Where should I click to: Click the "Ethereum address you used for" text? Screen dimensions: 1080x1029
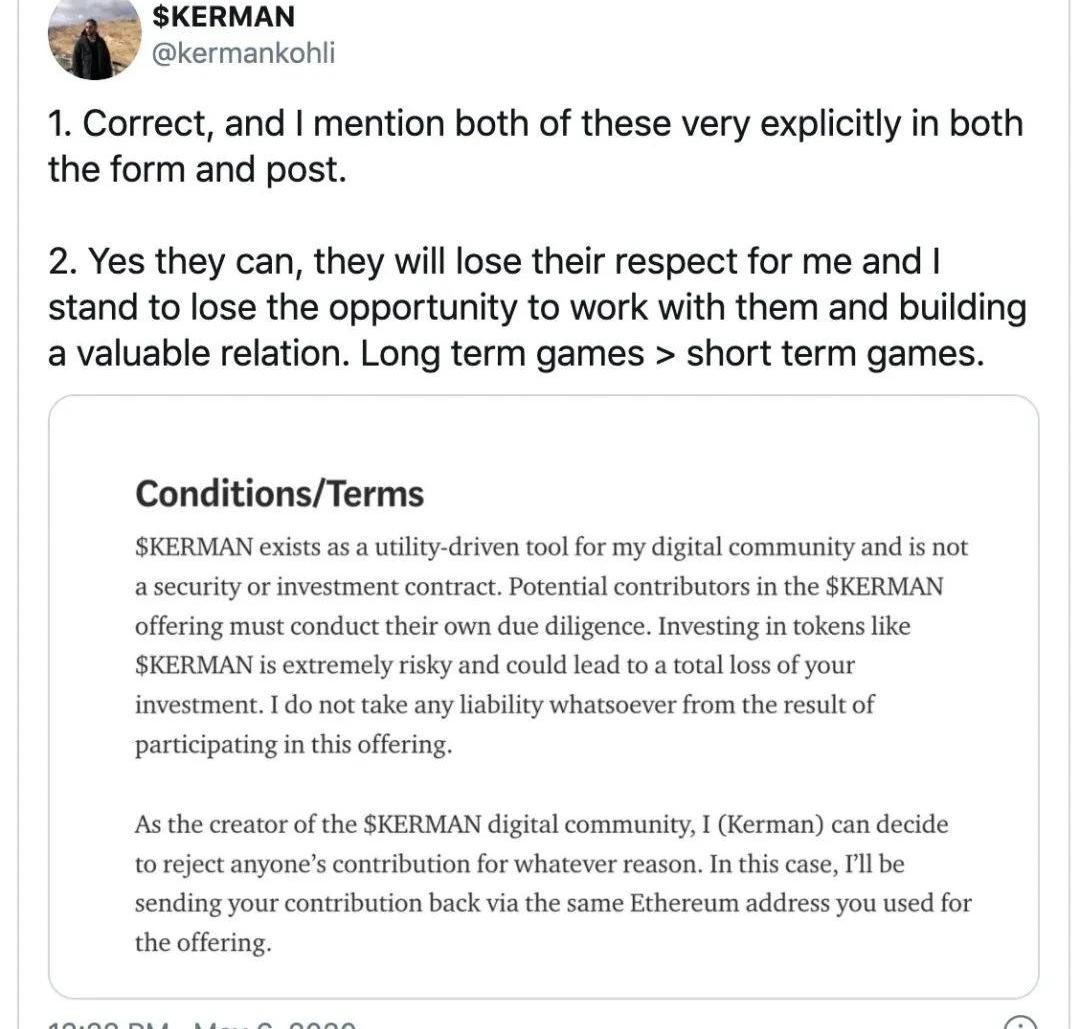tap(800, 903)
